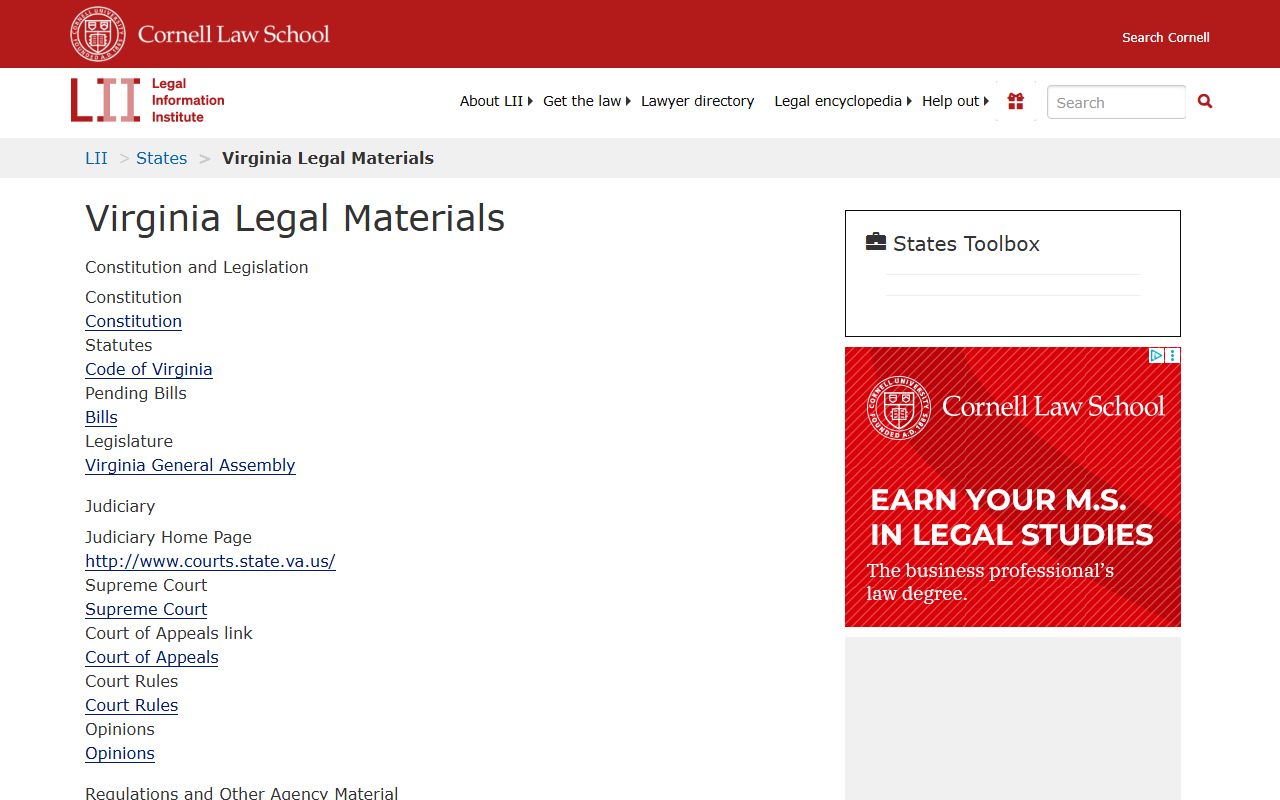Click the ad options dots icon
This screenshot has height=800, width=1280.
[x=1173, y=355]
